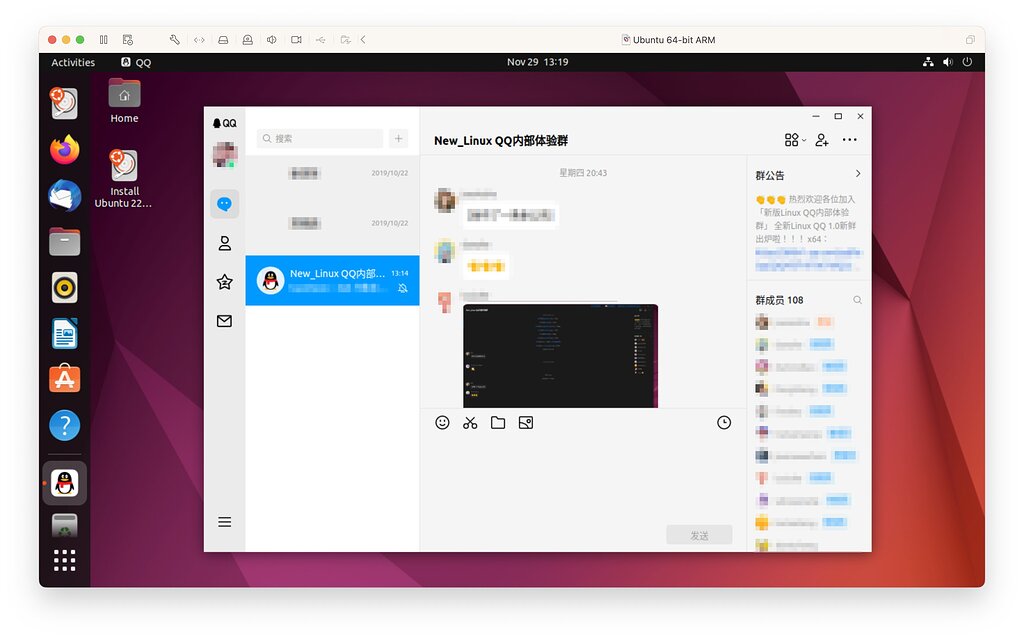Search group members with the magnifier icon
This screenshot has width=1024, height=638.
click(x=857, y=299)
